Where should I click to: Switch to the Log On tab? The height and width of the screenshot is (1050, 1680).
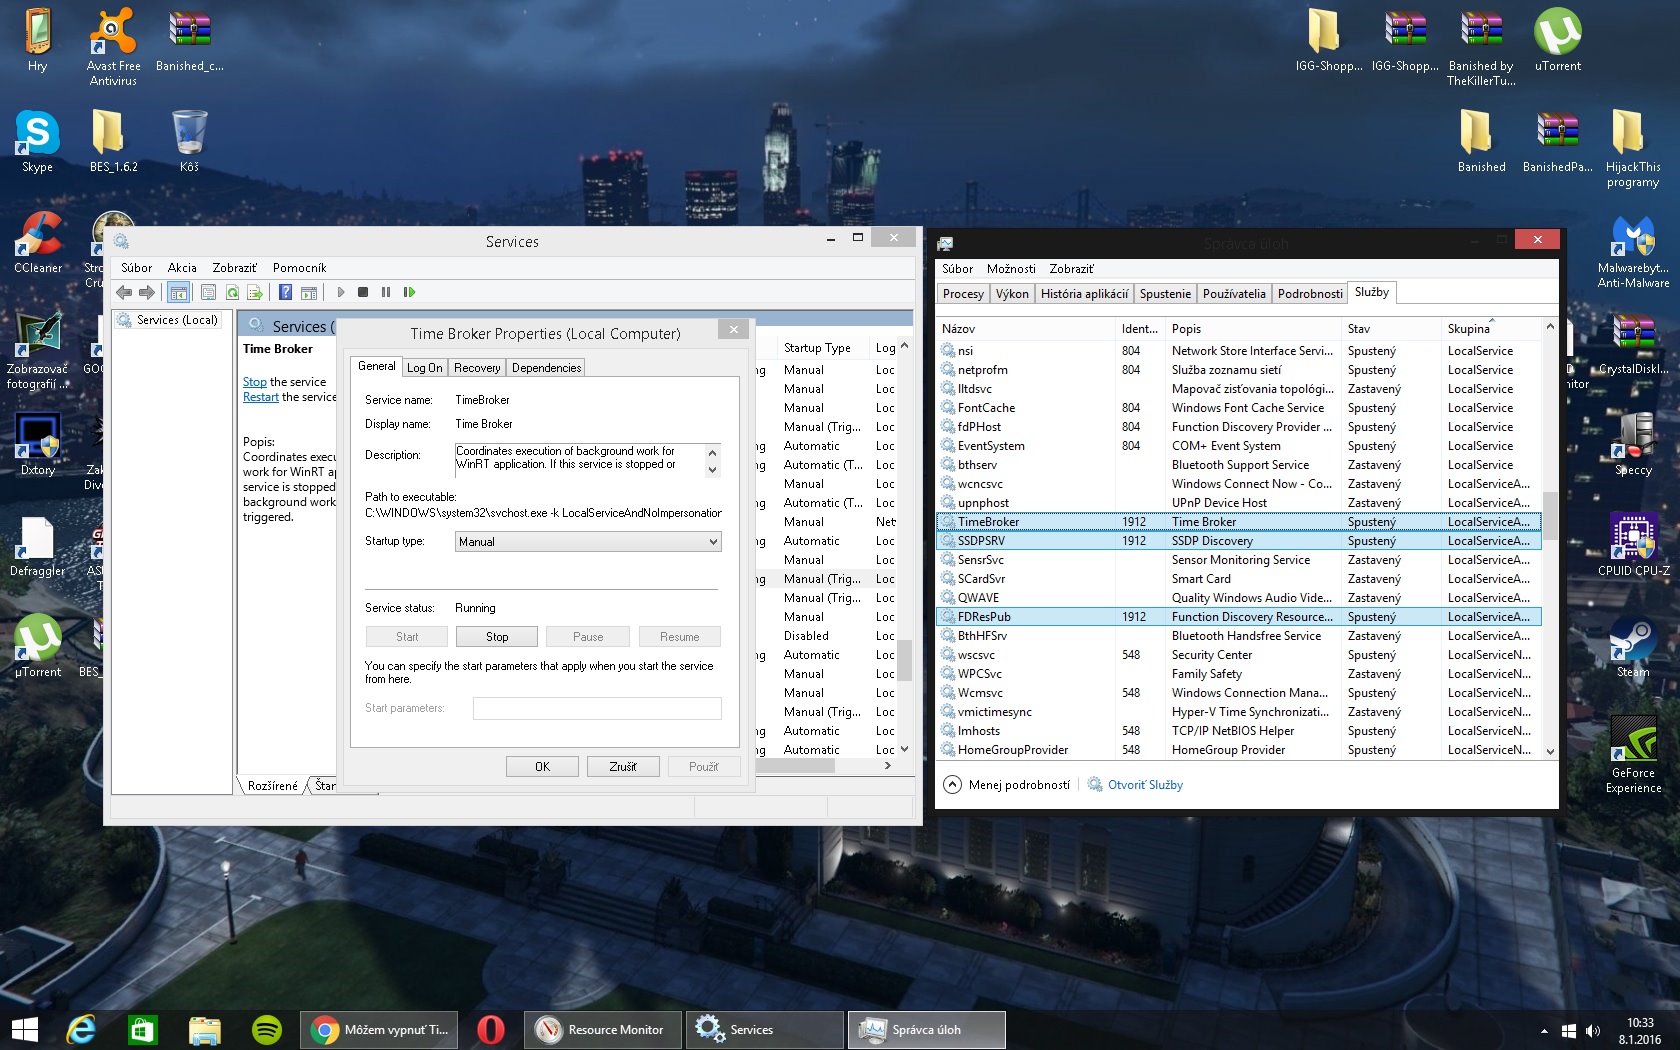[x=424, y=368]
